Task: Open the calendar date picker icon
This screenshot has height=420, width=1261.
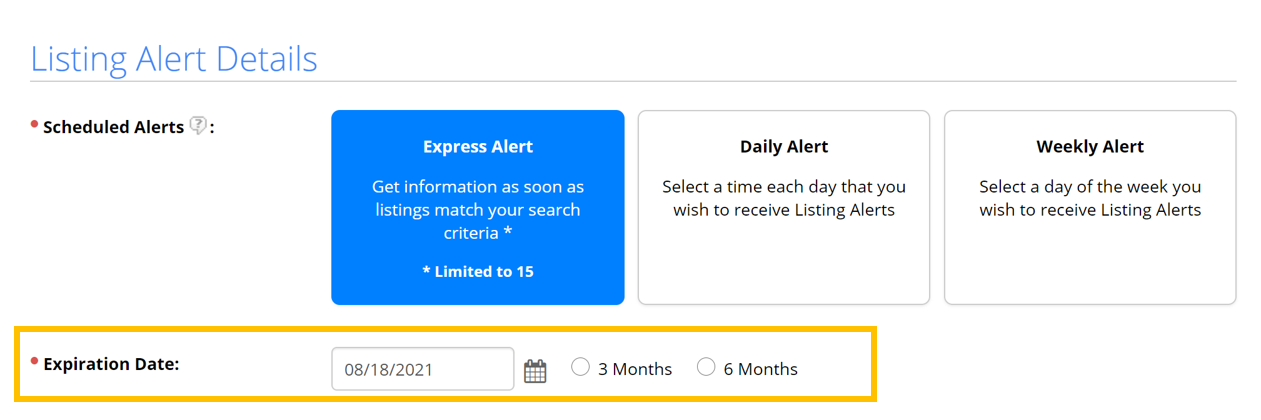Action: coord(536,371)
